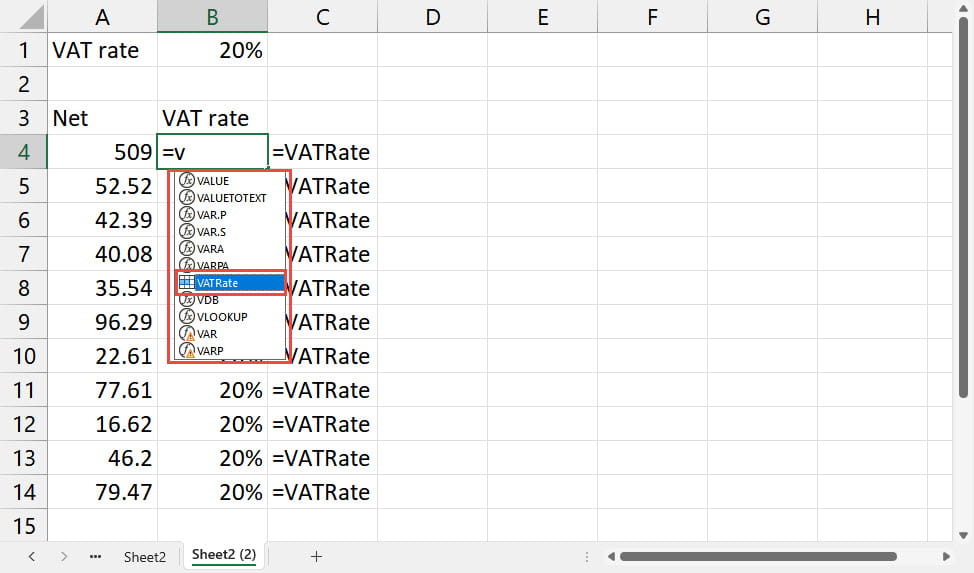Choose VLOOKUP function from suggestion list
The image size is (974, 573).
(x=222, y=317)
